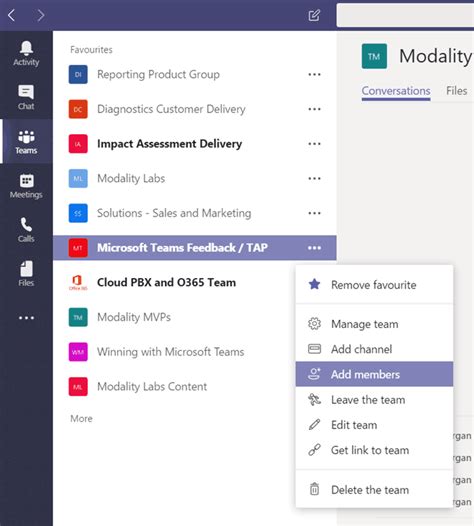Click Modality Labs Content avatar
The height and width of the screenshot is (526, 474).
click(x=78, y=387)
